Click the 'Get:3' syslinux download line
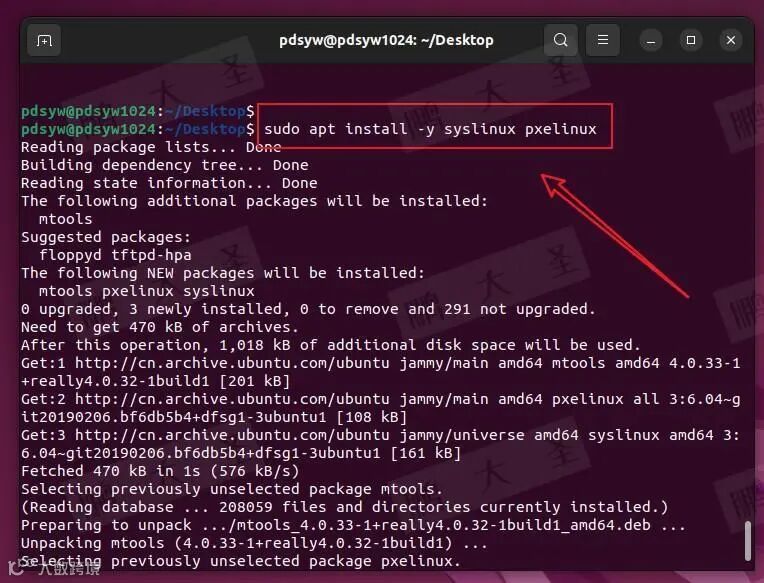The image size is (764, 583). tap(381, 435)
